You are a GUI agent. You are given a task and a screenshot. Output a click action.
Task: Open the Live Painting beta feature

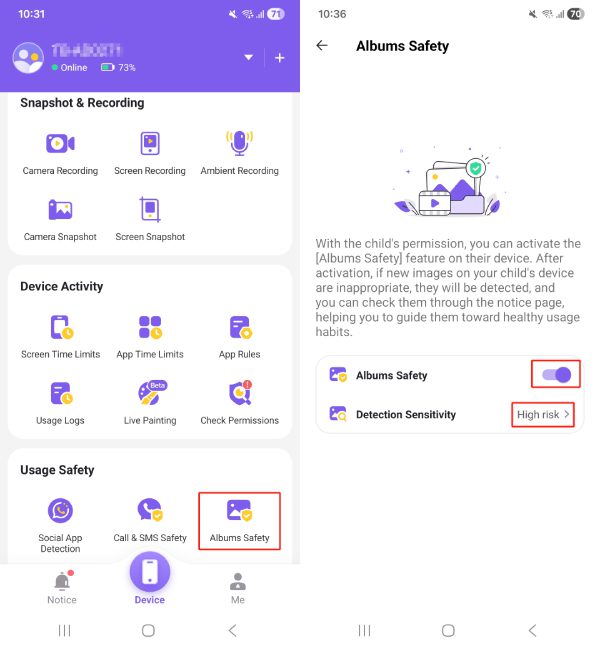[x=150, y=403]
